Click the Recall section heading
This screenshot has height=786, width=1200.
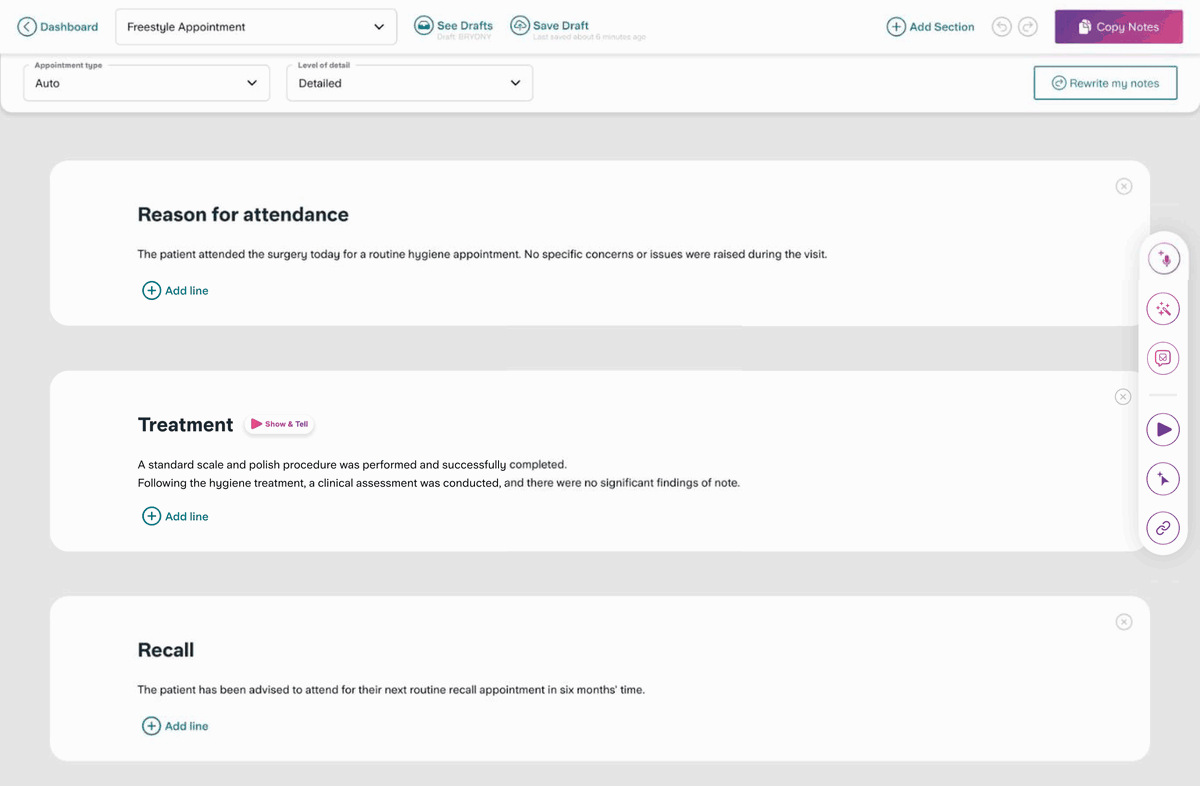pos(166,650)
